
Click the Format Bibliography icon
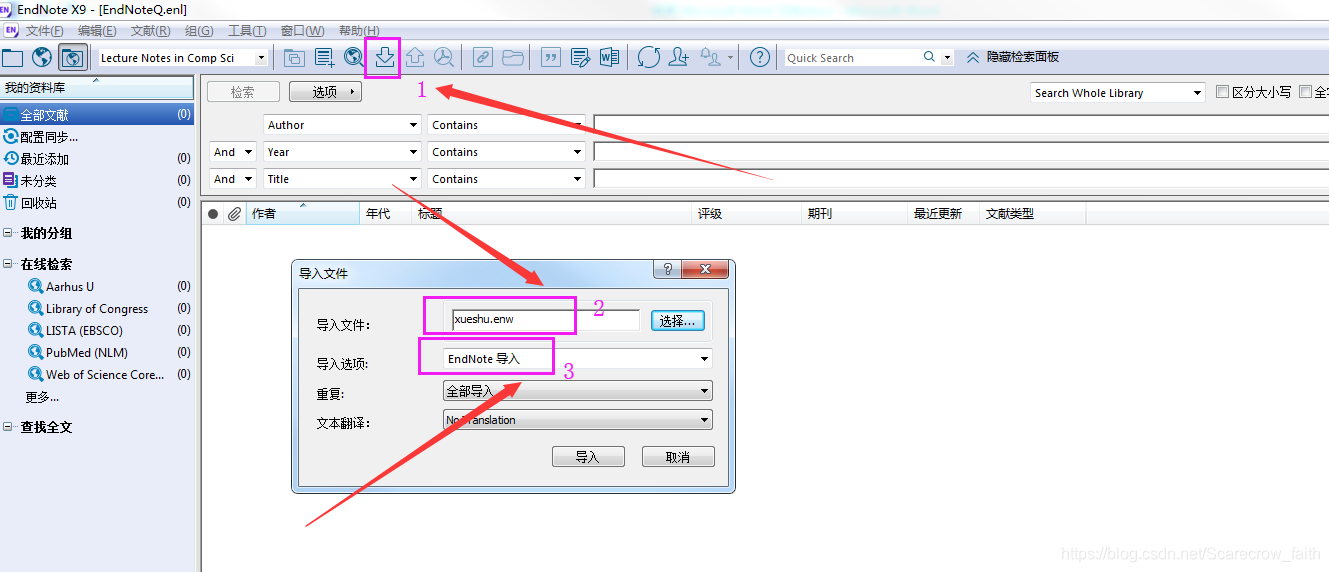(580, 58)
